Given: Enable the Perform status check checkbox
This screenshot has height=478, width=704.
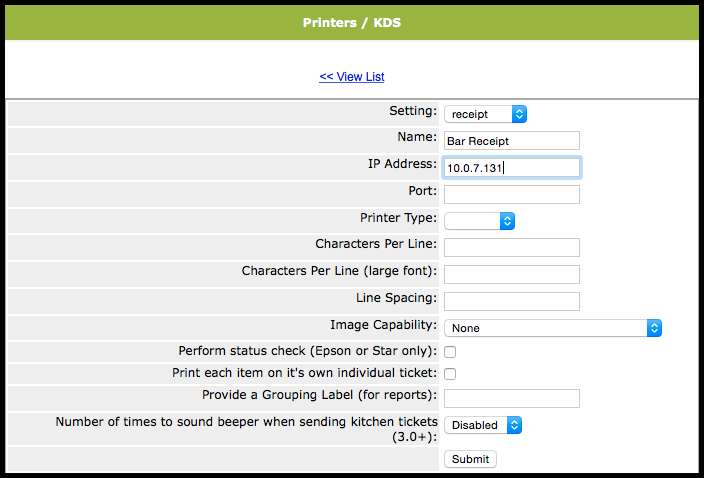Looking at the screenshot, I should point(450,352).
